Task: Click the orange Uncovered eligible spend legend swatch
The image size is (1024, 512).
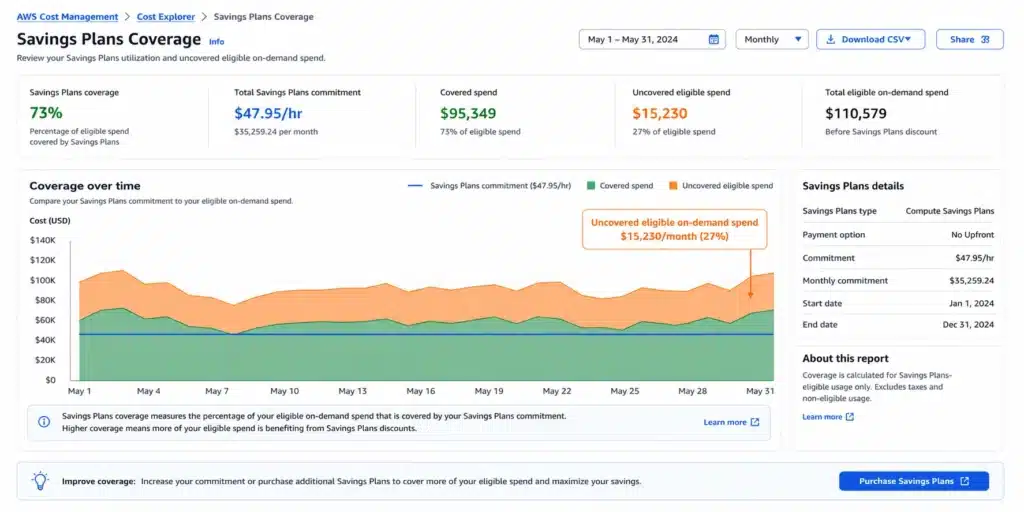Action: point(673,186)
